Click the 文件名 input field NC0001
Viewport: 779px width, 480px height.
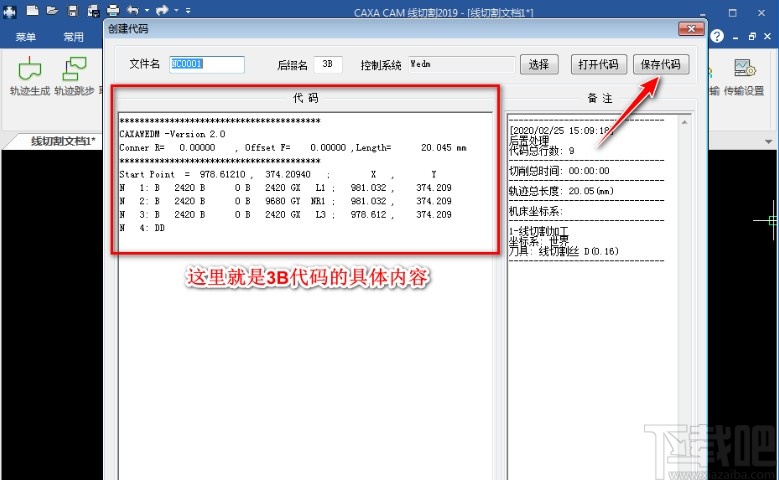click(207, 64)
